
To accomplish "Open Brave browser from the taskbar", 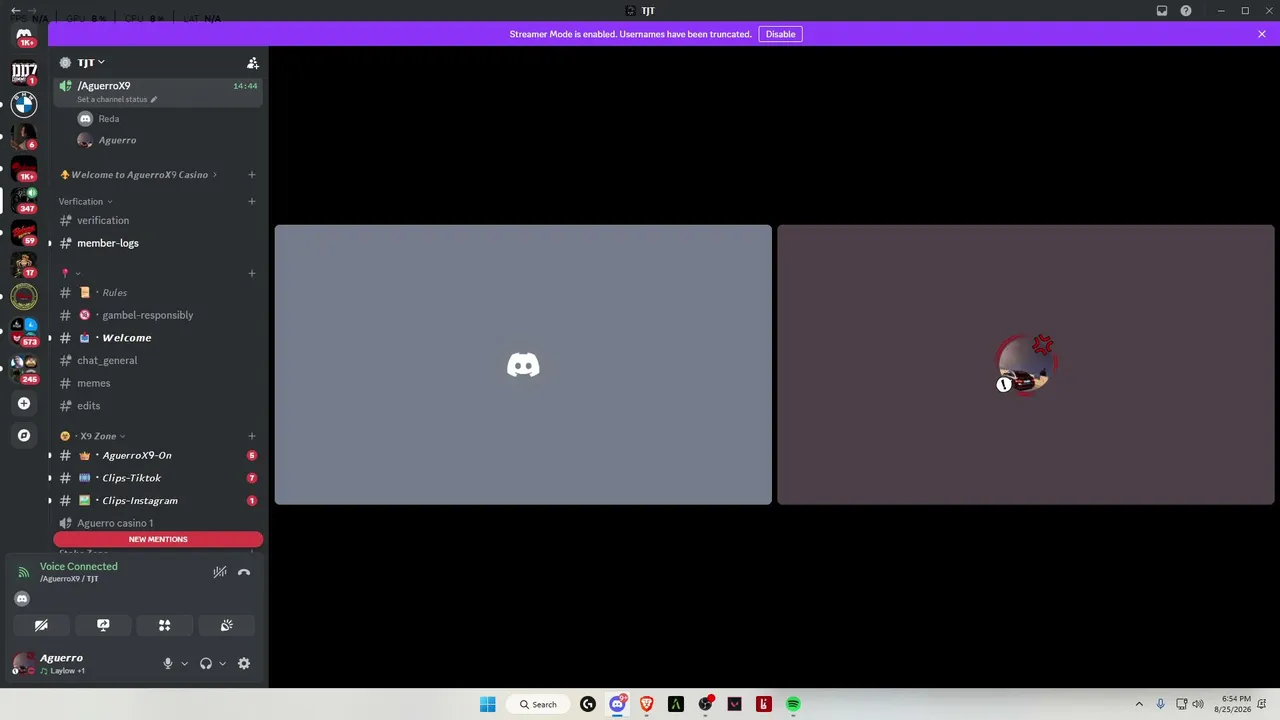I will pyautogui.click(x=647, y=704).
